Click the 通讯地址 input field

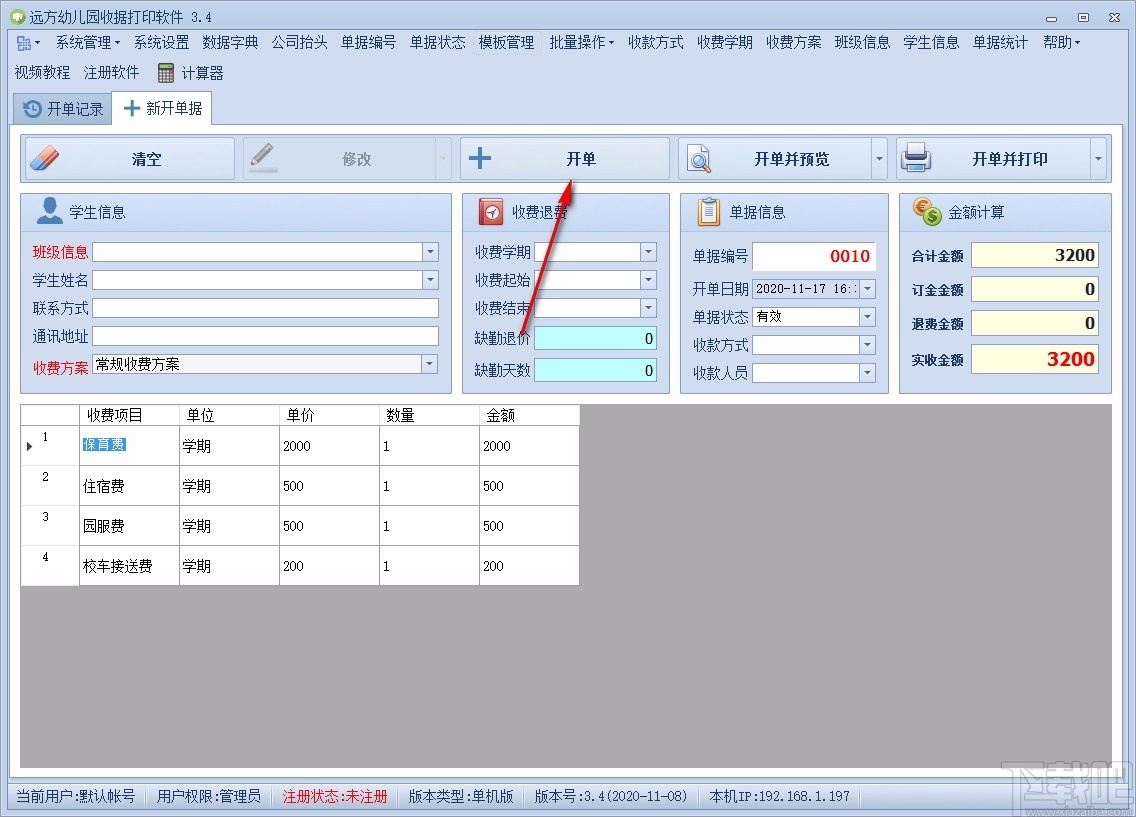pyautogui.click(x=265, y=336)
